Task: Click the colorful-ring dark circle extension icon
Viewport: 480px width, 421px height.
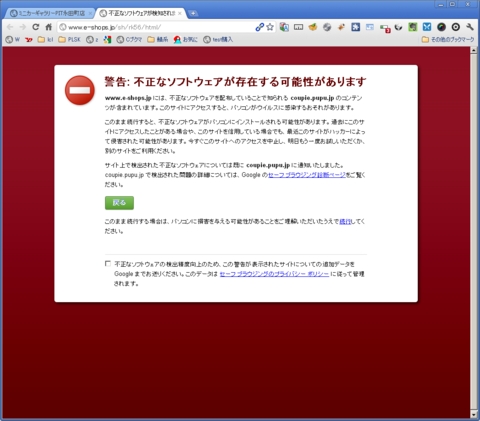Action: [x=441, y=27]
